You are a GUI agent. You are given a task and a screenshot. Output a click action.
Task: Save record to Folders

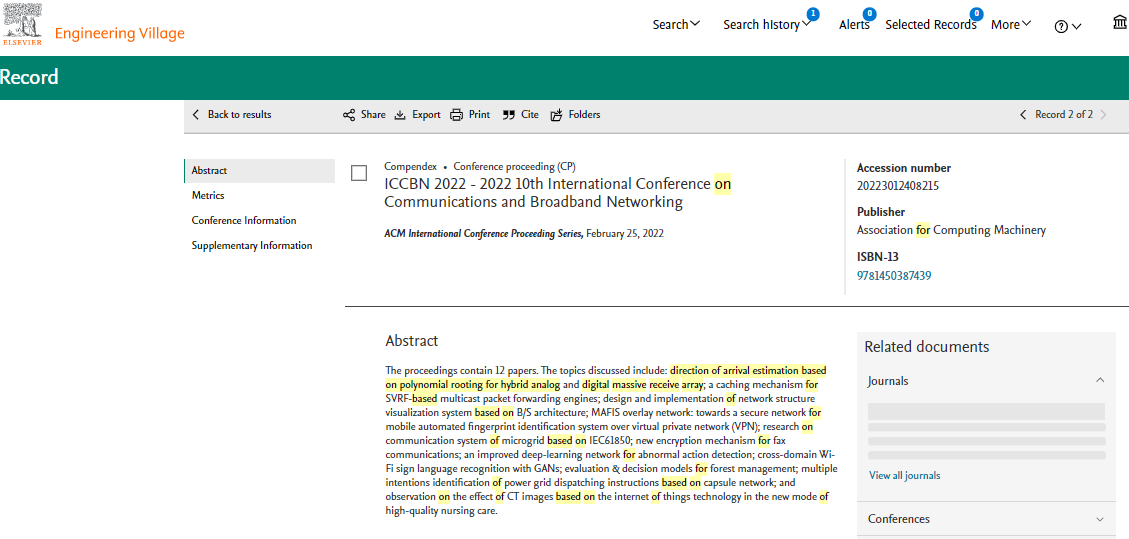(575, 114)
